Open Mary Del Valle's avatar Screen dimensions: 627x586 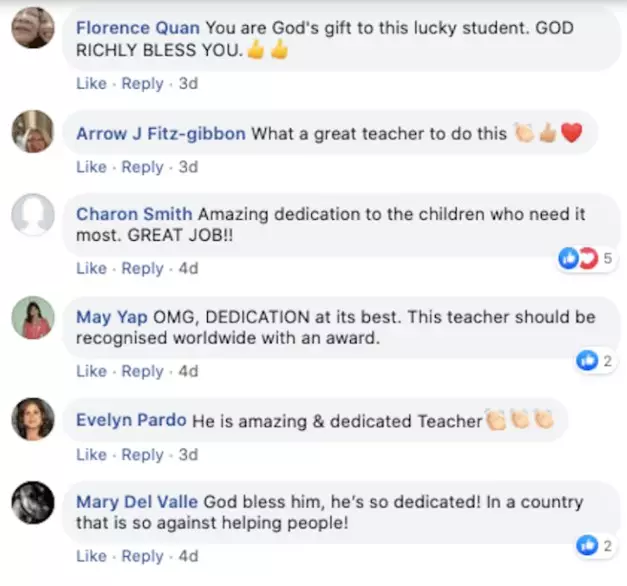[x=33, y=502]
